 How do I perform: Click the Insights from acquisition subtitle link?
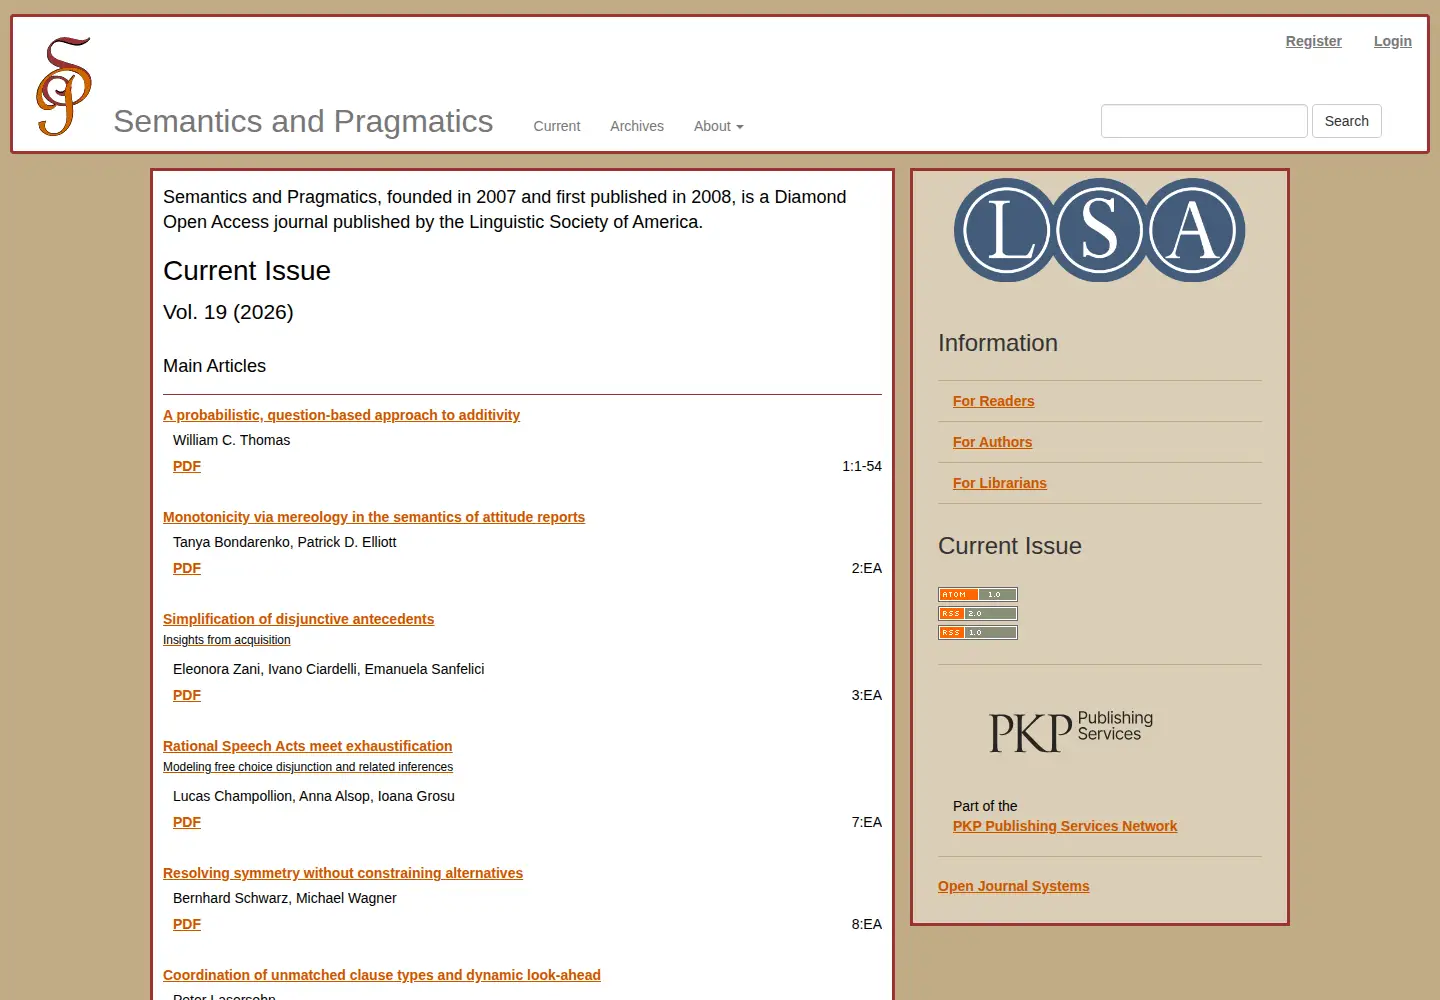[x=227, y=640]
